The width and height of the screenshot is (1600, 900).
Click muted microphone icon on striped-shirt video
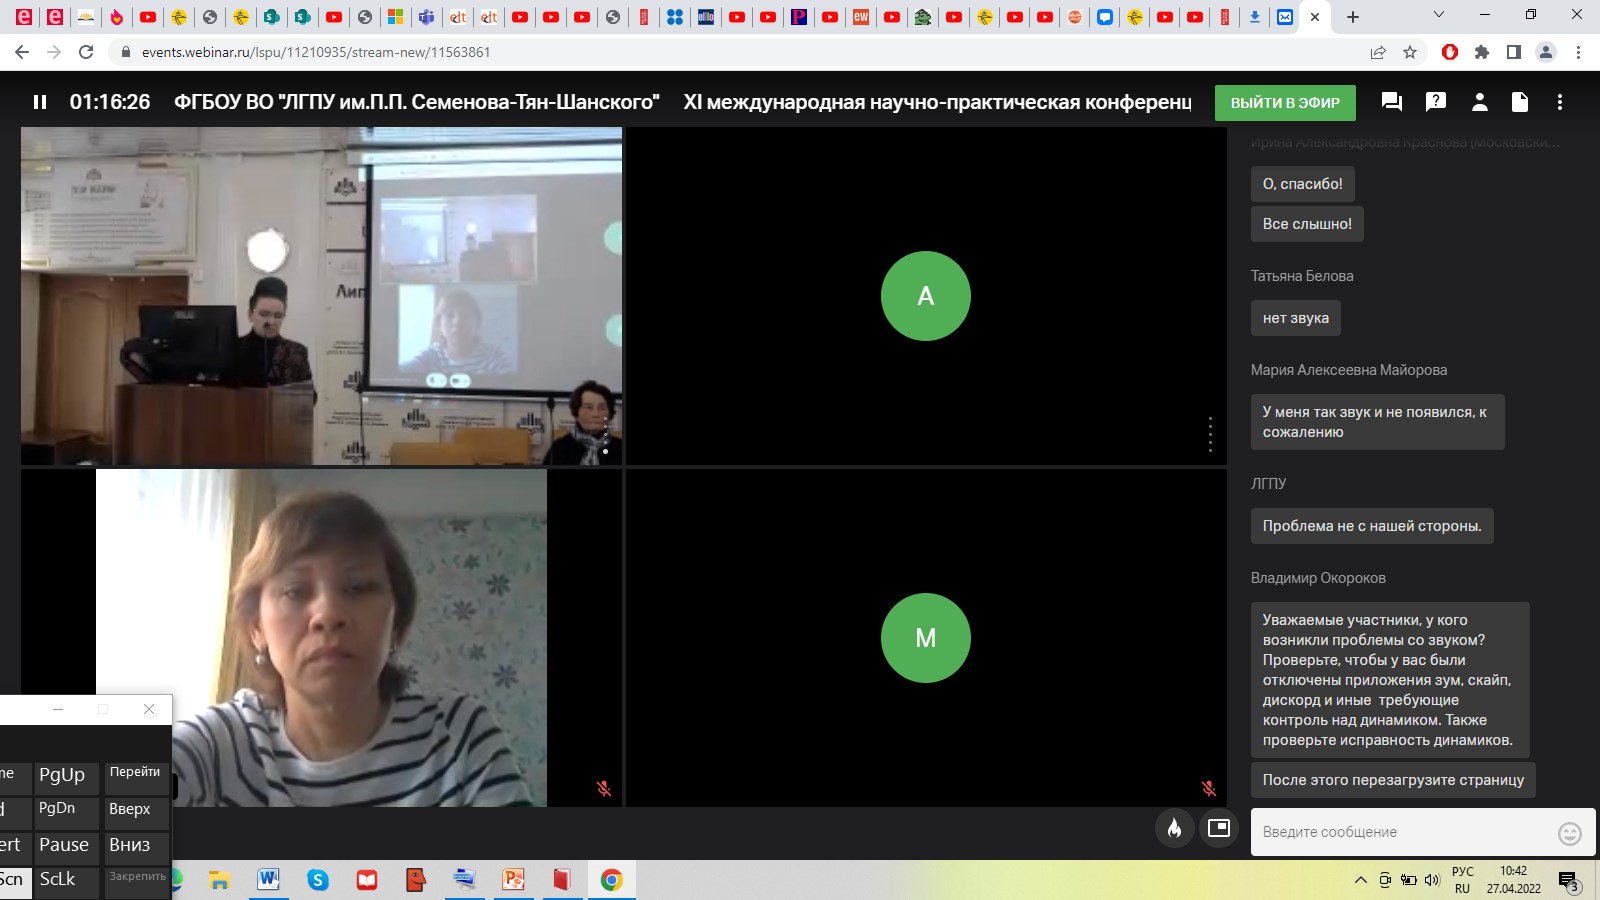pos(604,788)
